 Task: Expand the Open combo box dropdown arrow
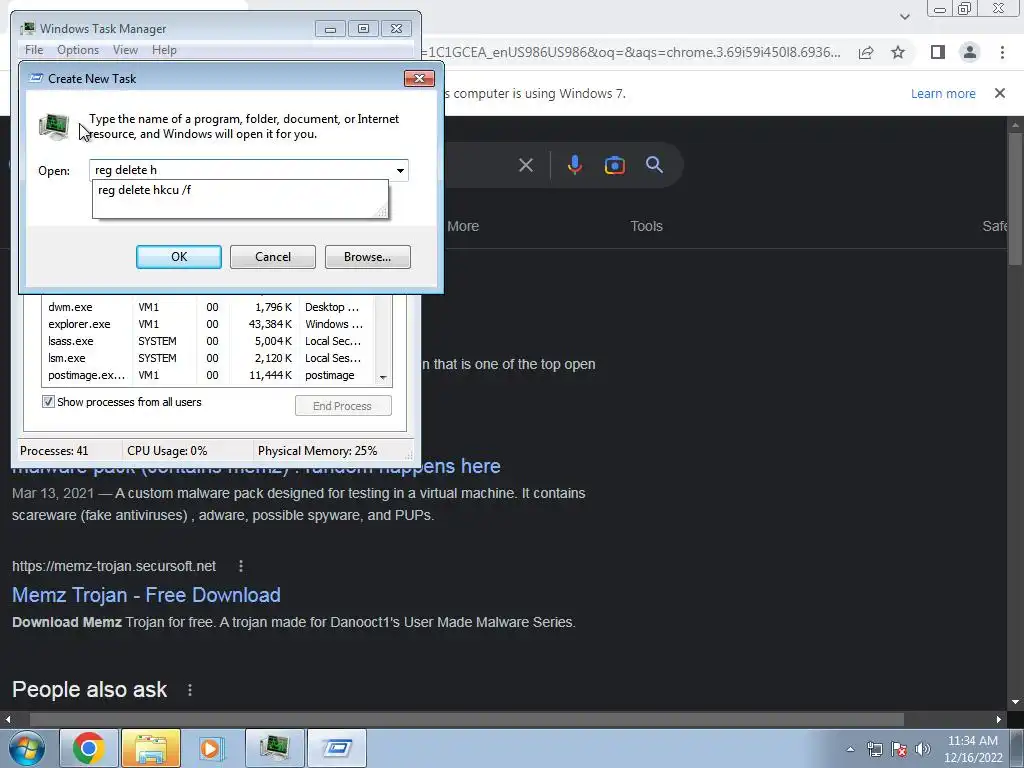(x=400, y=170)
